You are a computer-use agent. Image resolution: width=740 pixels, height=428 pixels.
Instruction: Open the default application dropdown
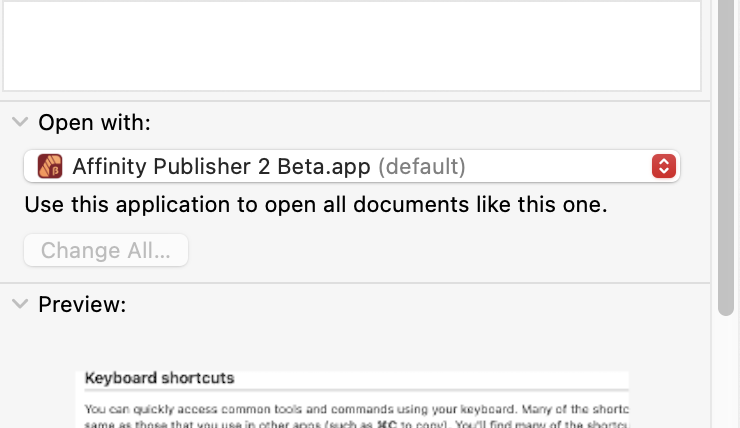click(x=352, y=166)
